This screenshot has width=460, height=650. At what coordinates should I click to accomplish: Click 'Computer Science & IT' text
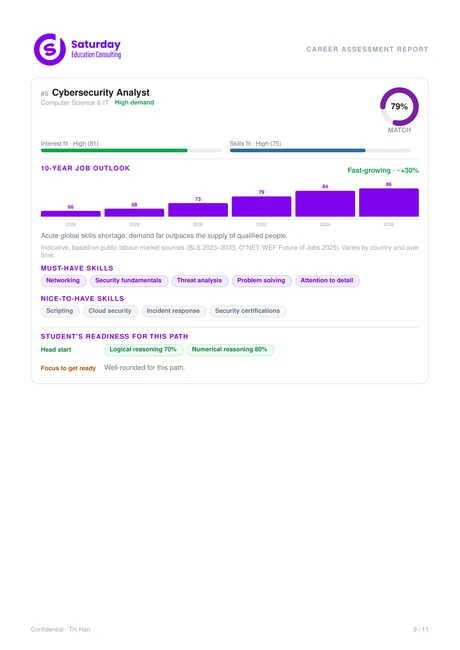pyautogui.click(x=75, y=102)
